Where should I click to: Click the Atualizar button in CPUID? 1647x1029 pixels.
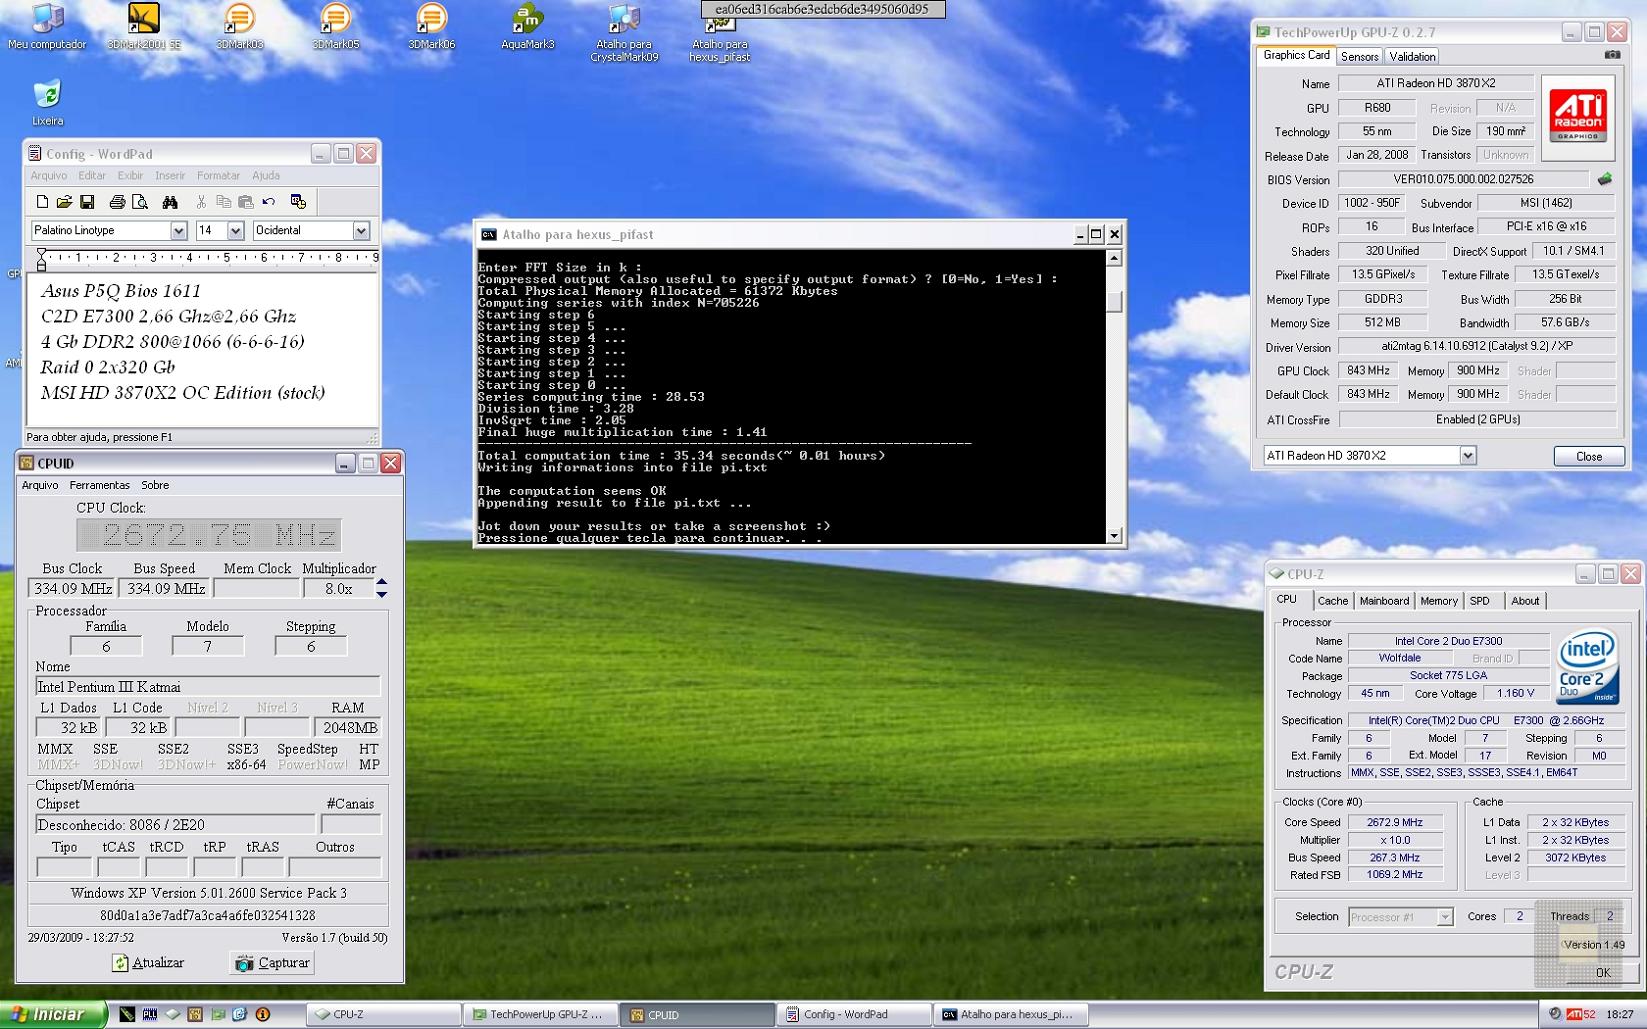(148, 963)
